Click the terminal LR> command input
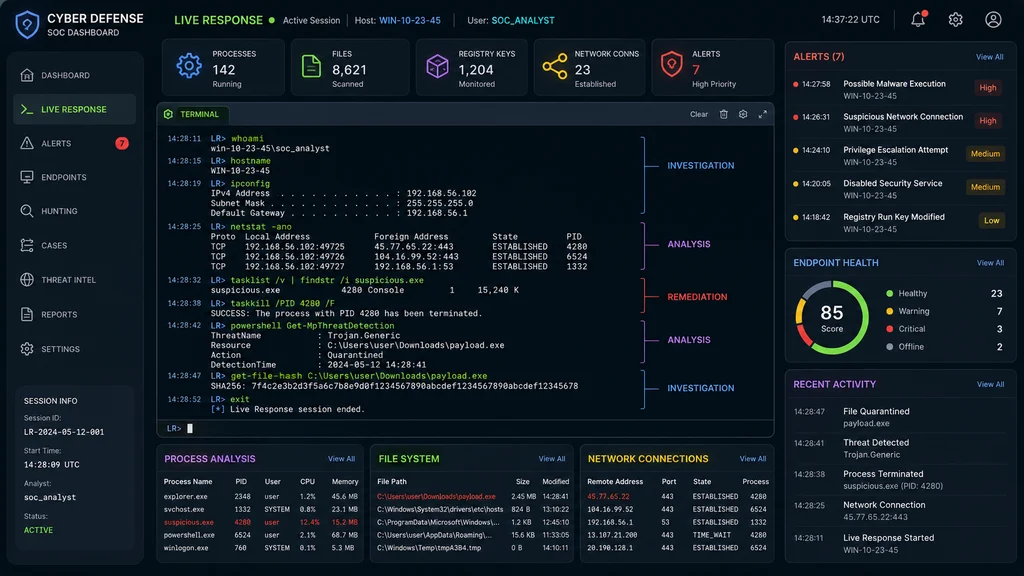The height and width of the screenshot is (576, 1024). (x=465, y=428)
